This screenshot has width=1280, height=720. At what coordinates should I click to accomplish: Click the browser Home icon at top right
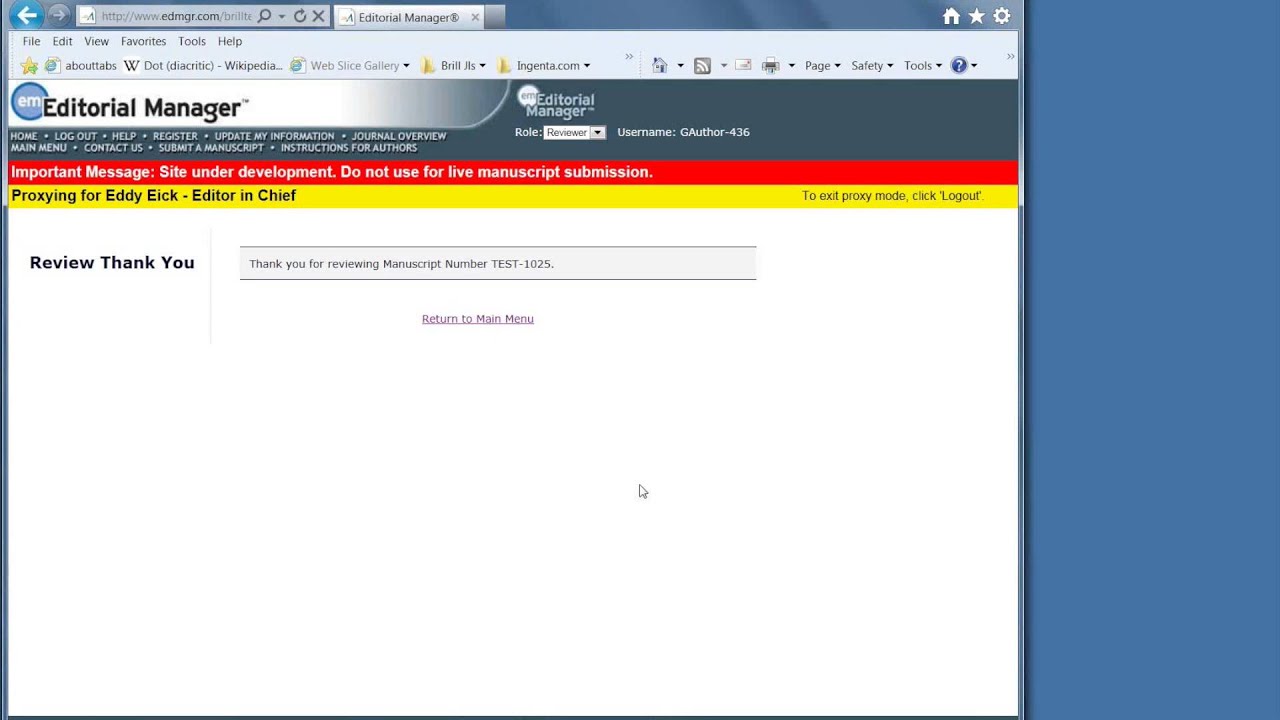(951, 16)
